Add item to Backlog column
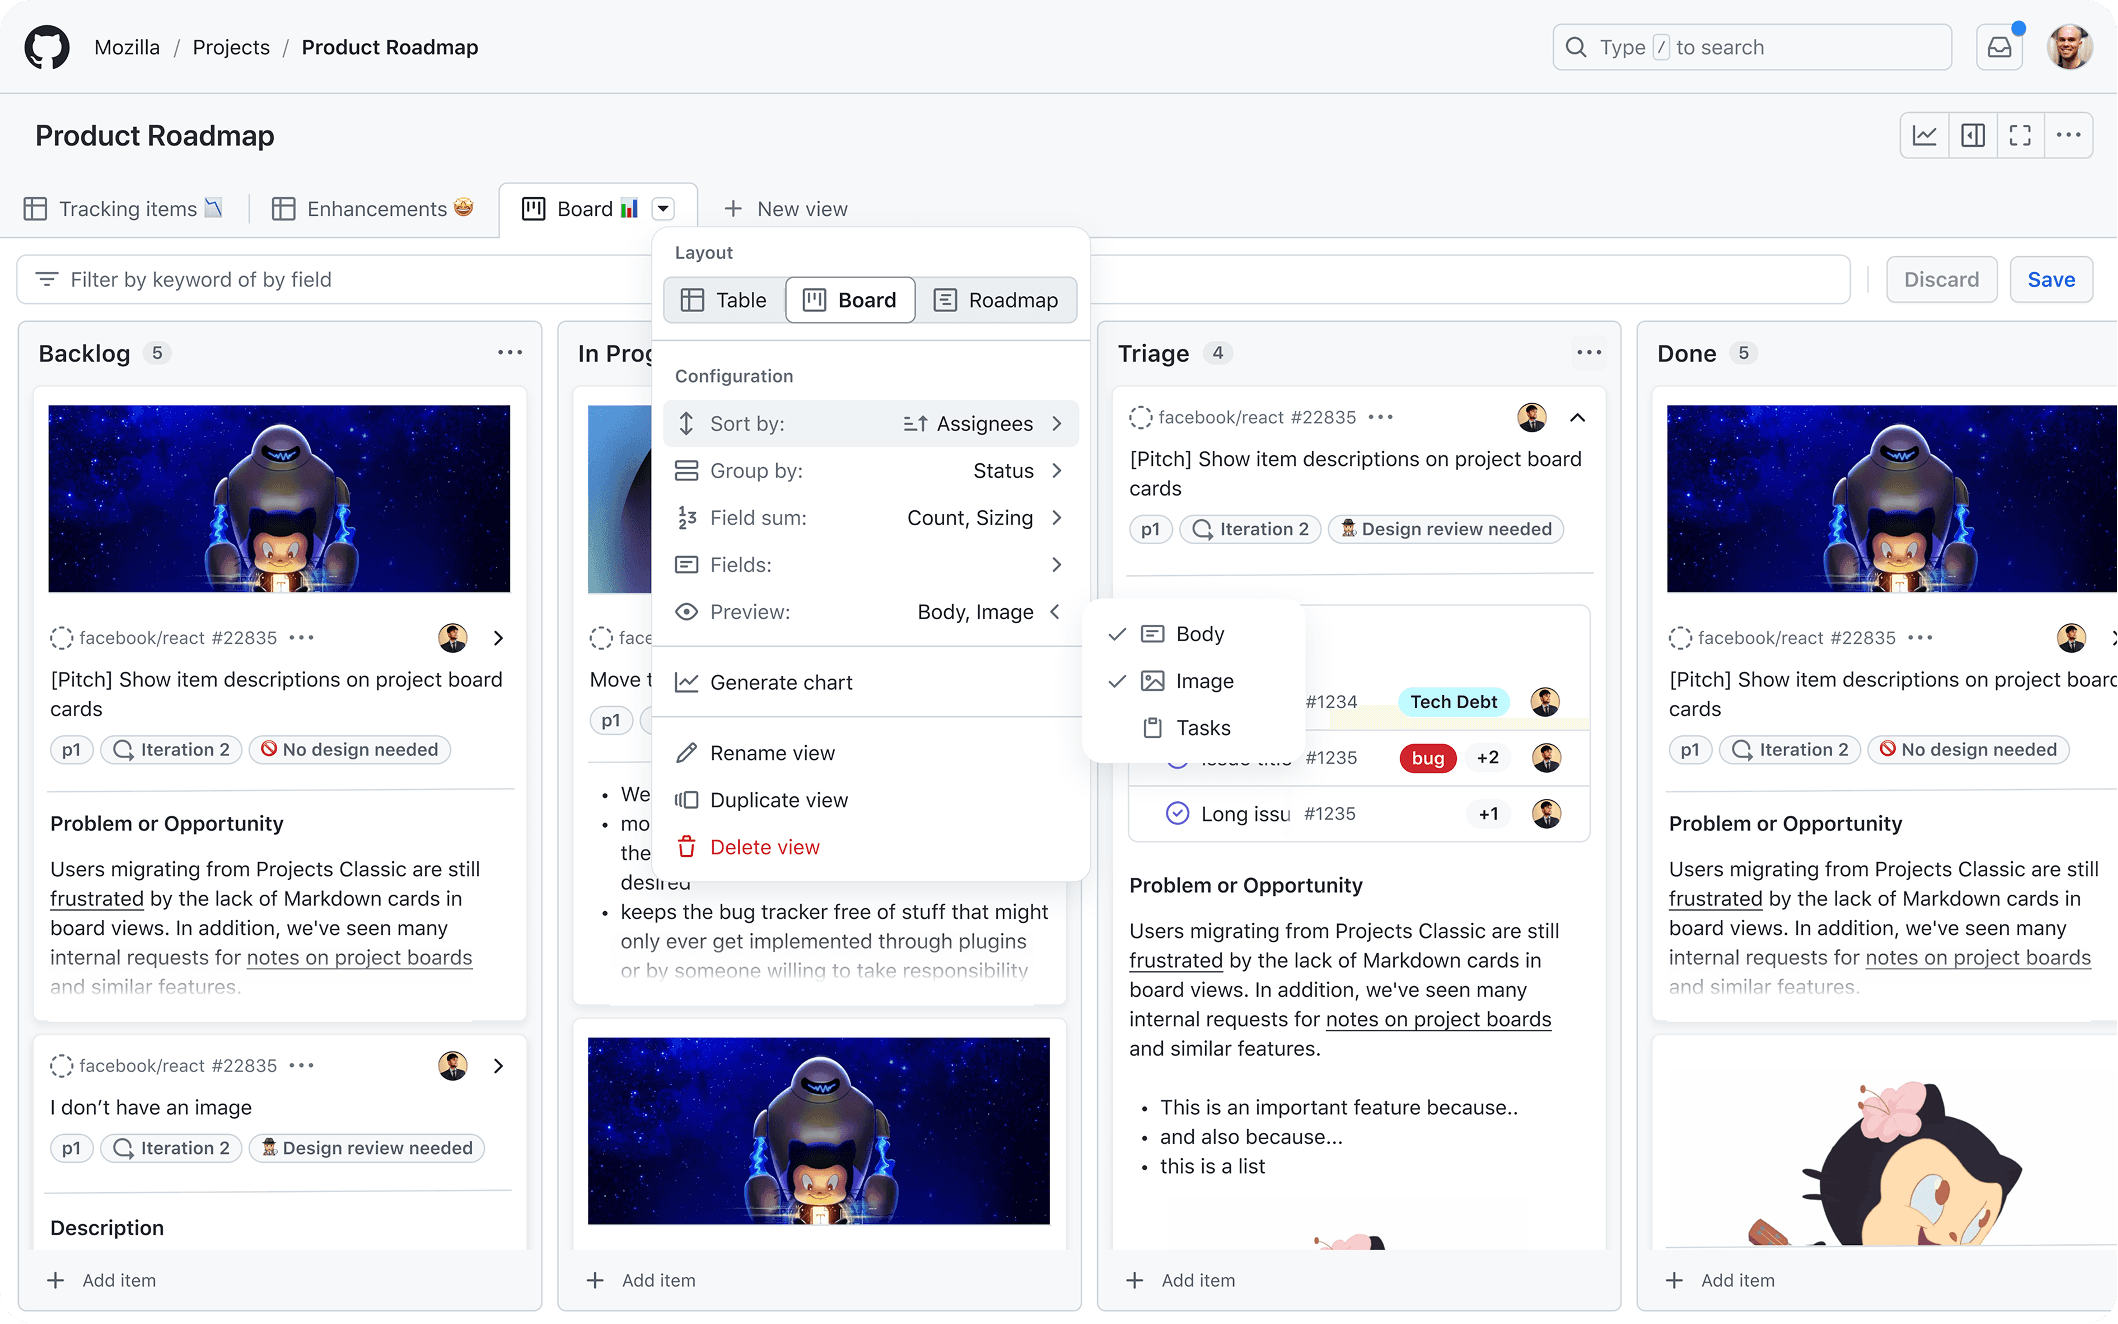Screen dimensions: 2118x1324 tap(102, 1280)
